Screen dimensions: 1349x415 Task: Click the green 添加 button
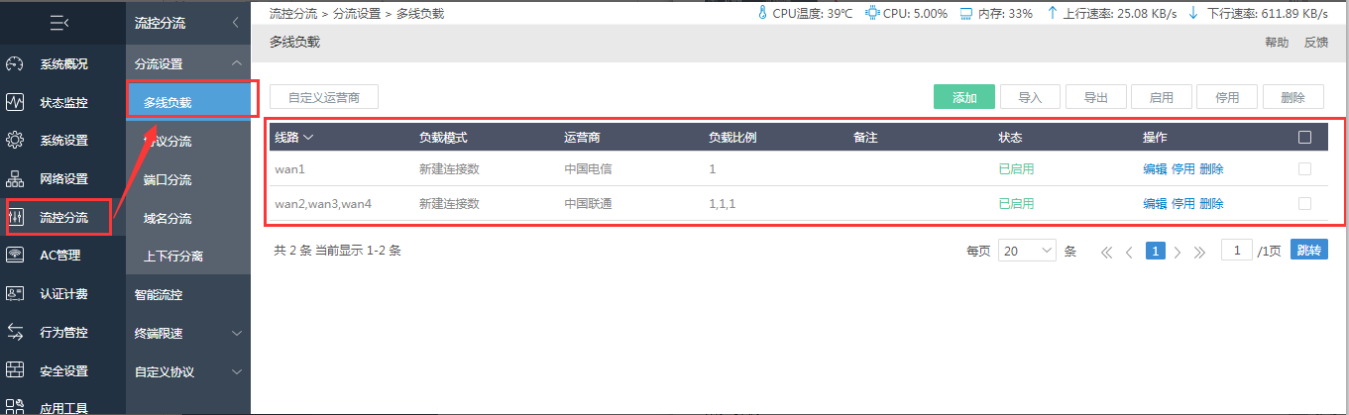(x=964, y=97)
